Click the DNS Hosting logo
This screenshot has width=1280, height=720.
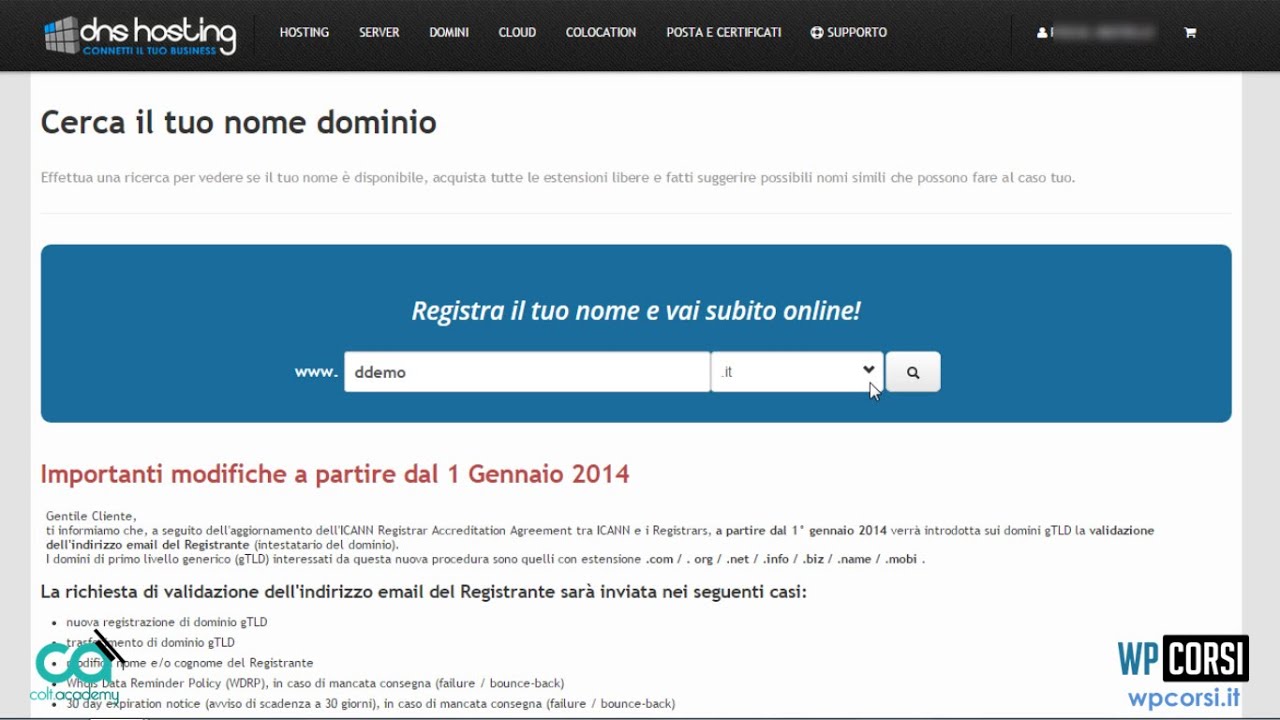(140, 35)
